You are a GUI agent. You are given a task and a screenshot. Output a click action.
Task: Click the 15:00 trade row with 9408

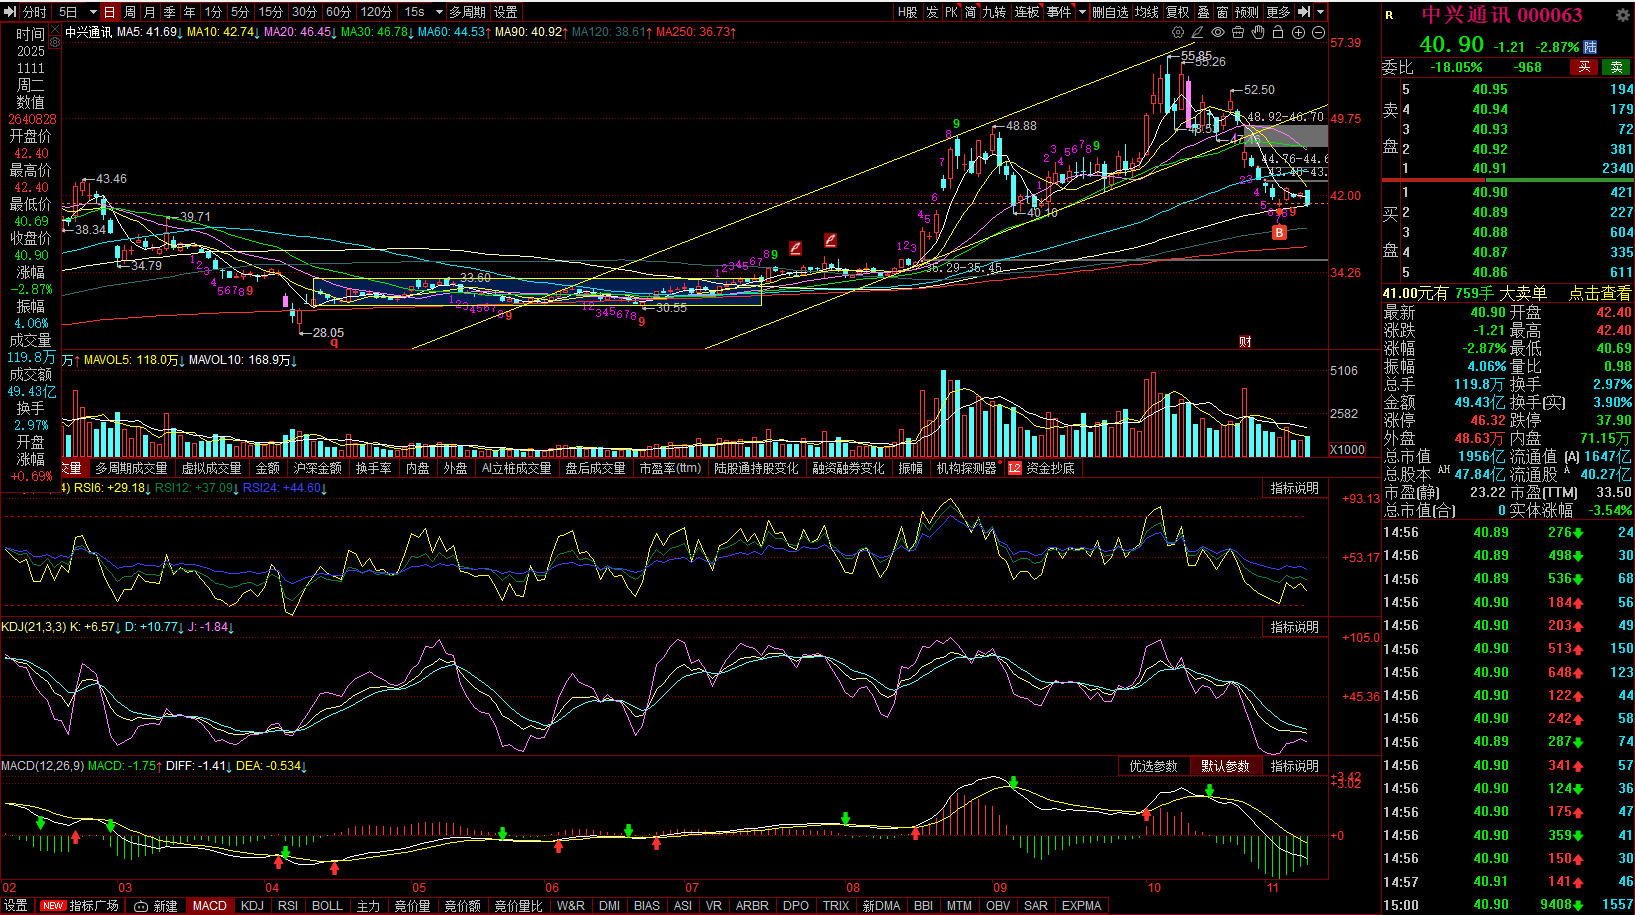(x=1508, y=904)
